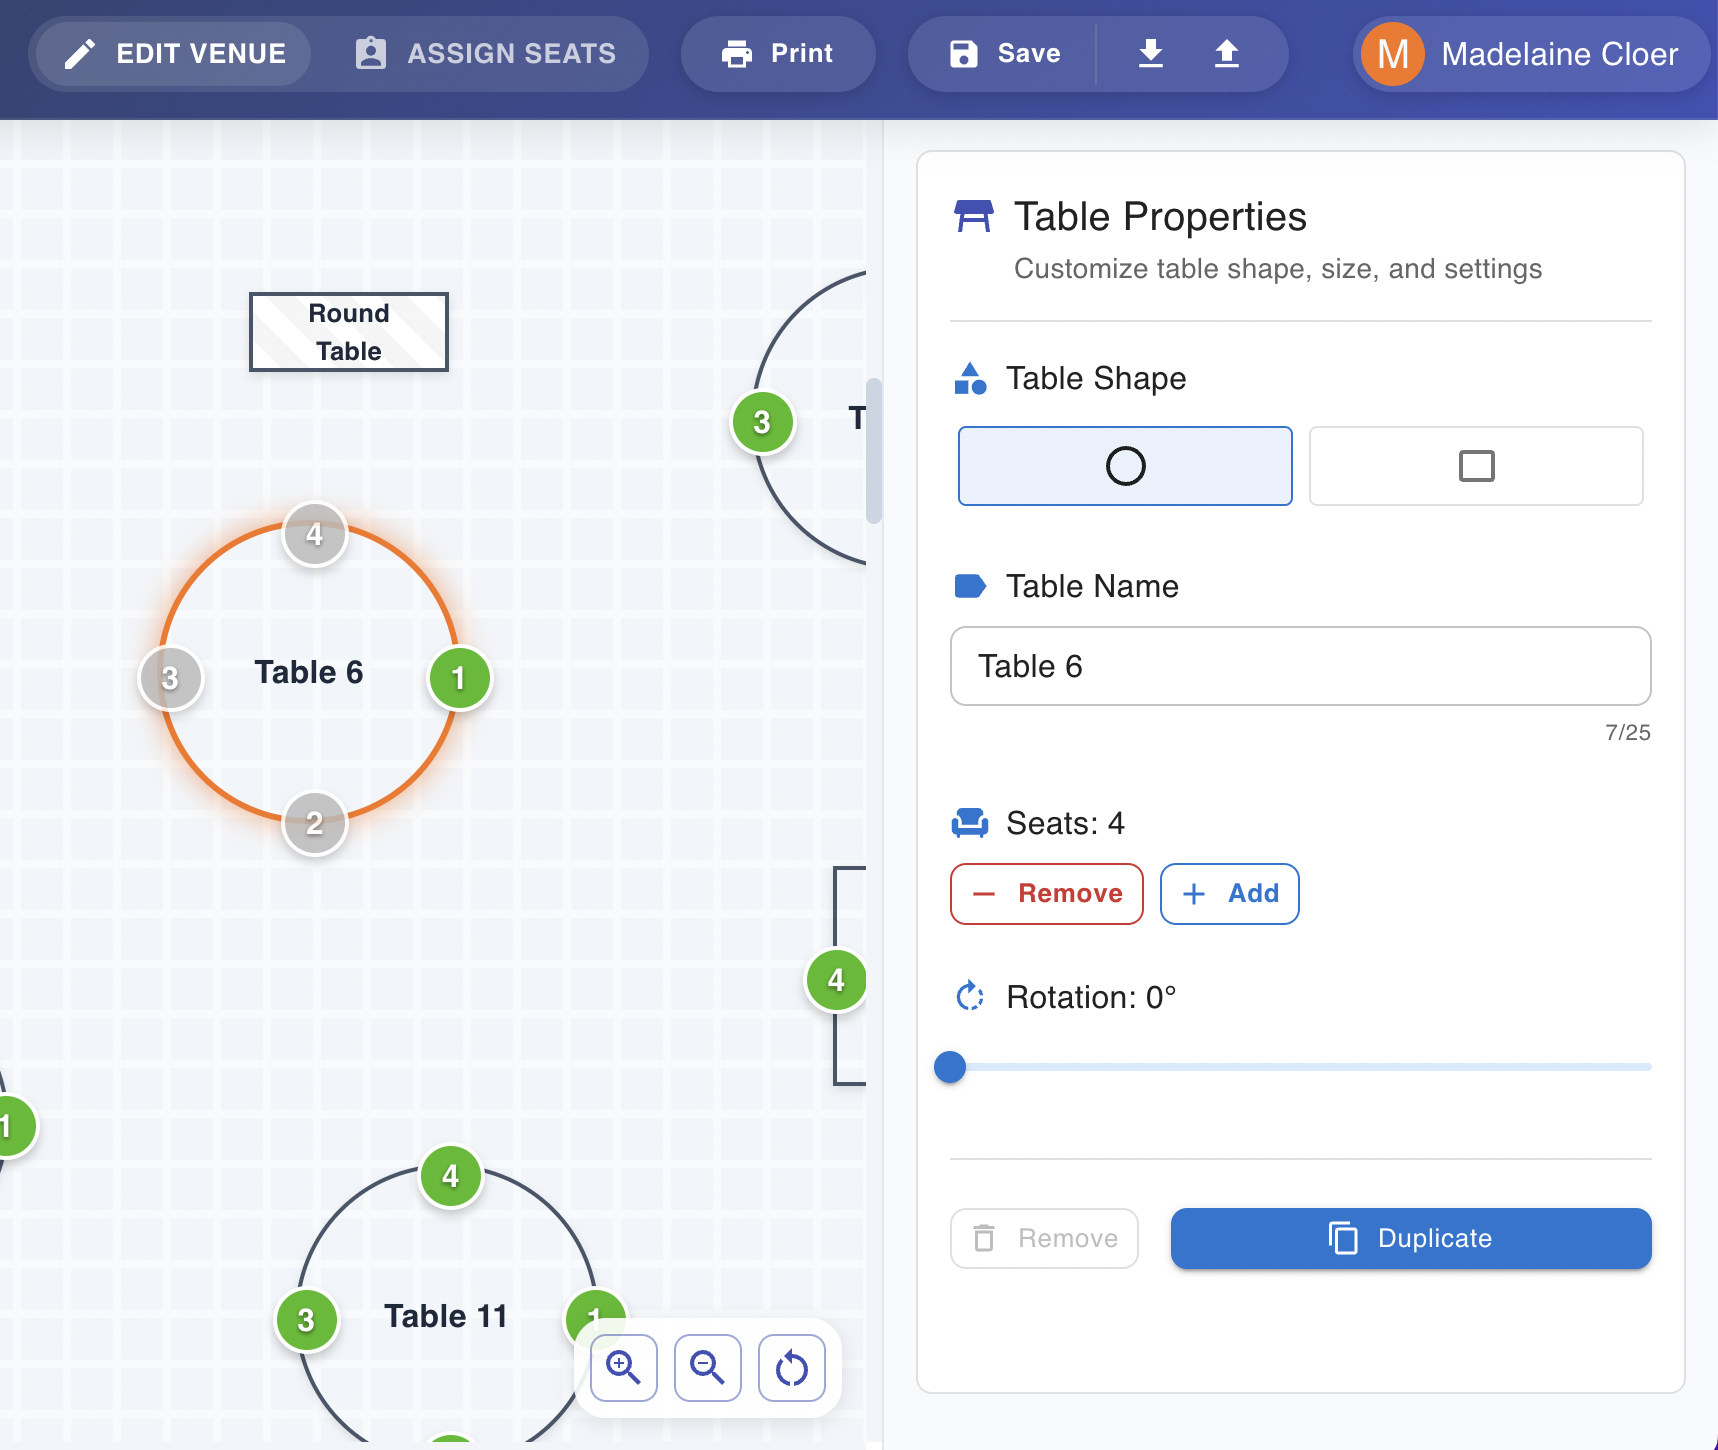Click the Rotation arrow icon
This screenshot has height=1450, width=1718.
(x=970, y=996)
